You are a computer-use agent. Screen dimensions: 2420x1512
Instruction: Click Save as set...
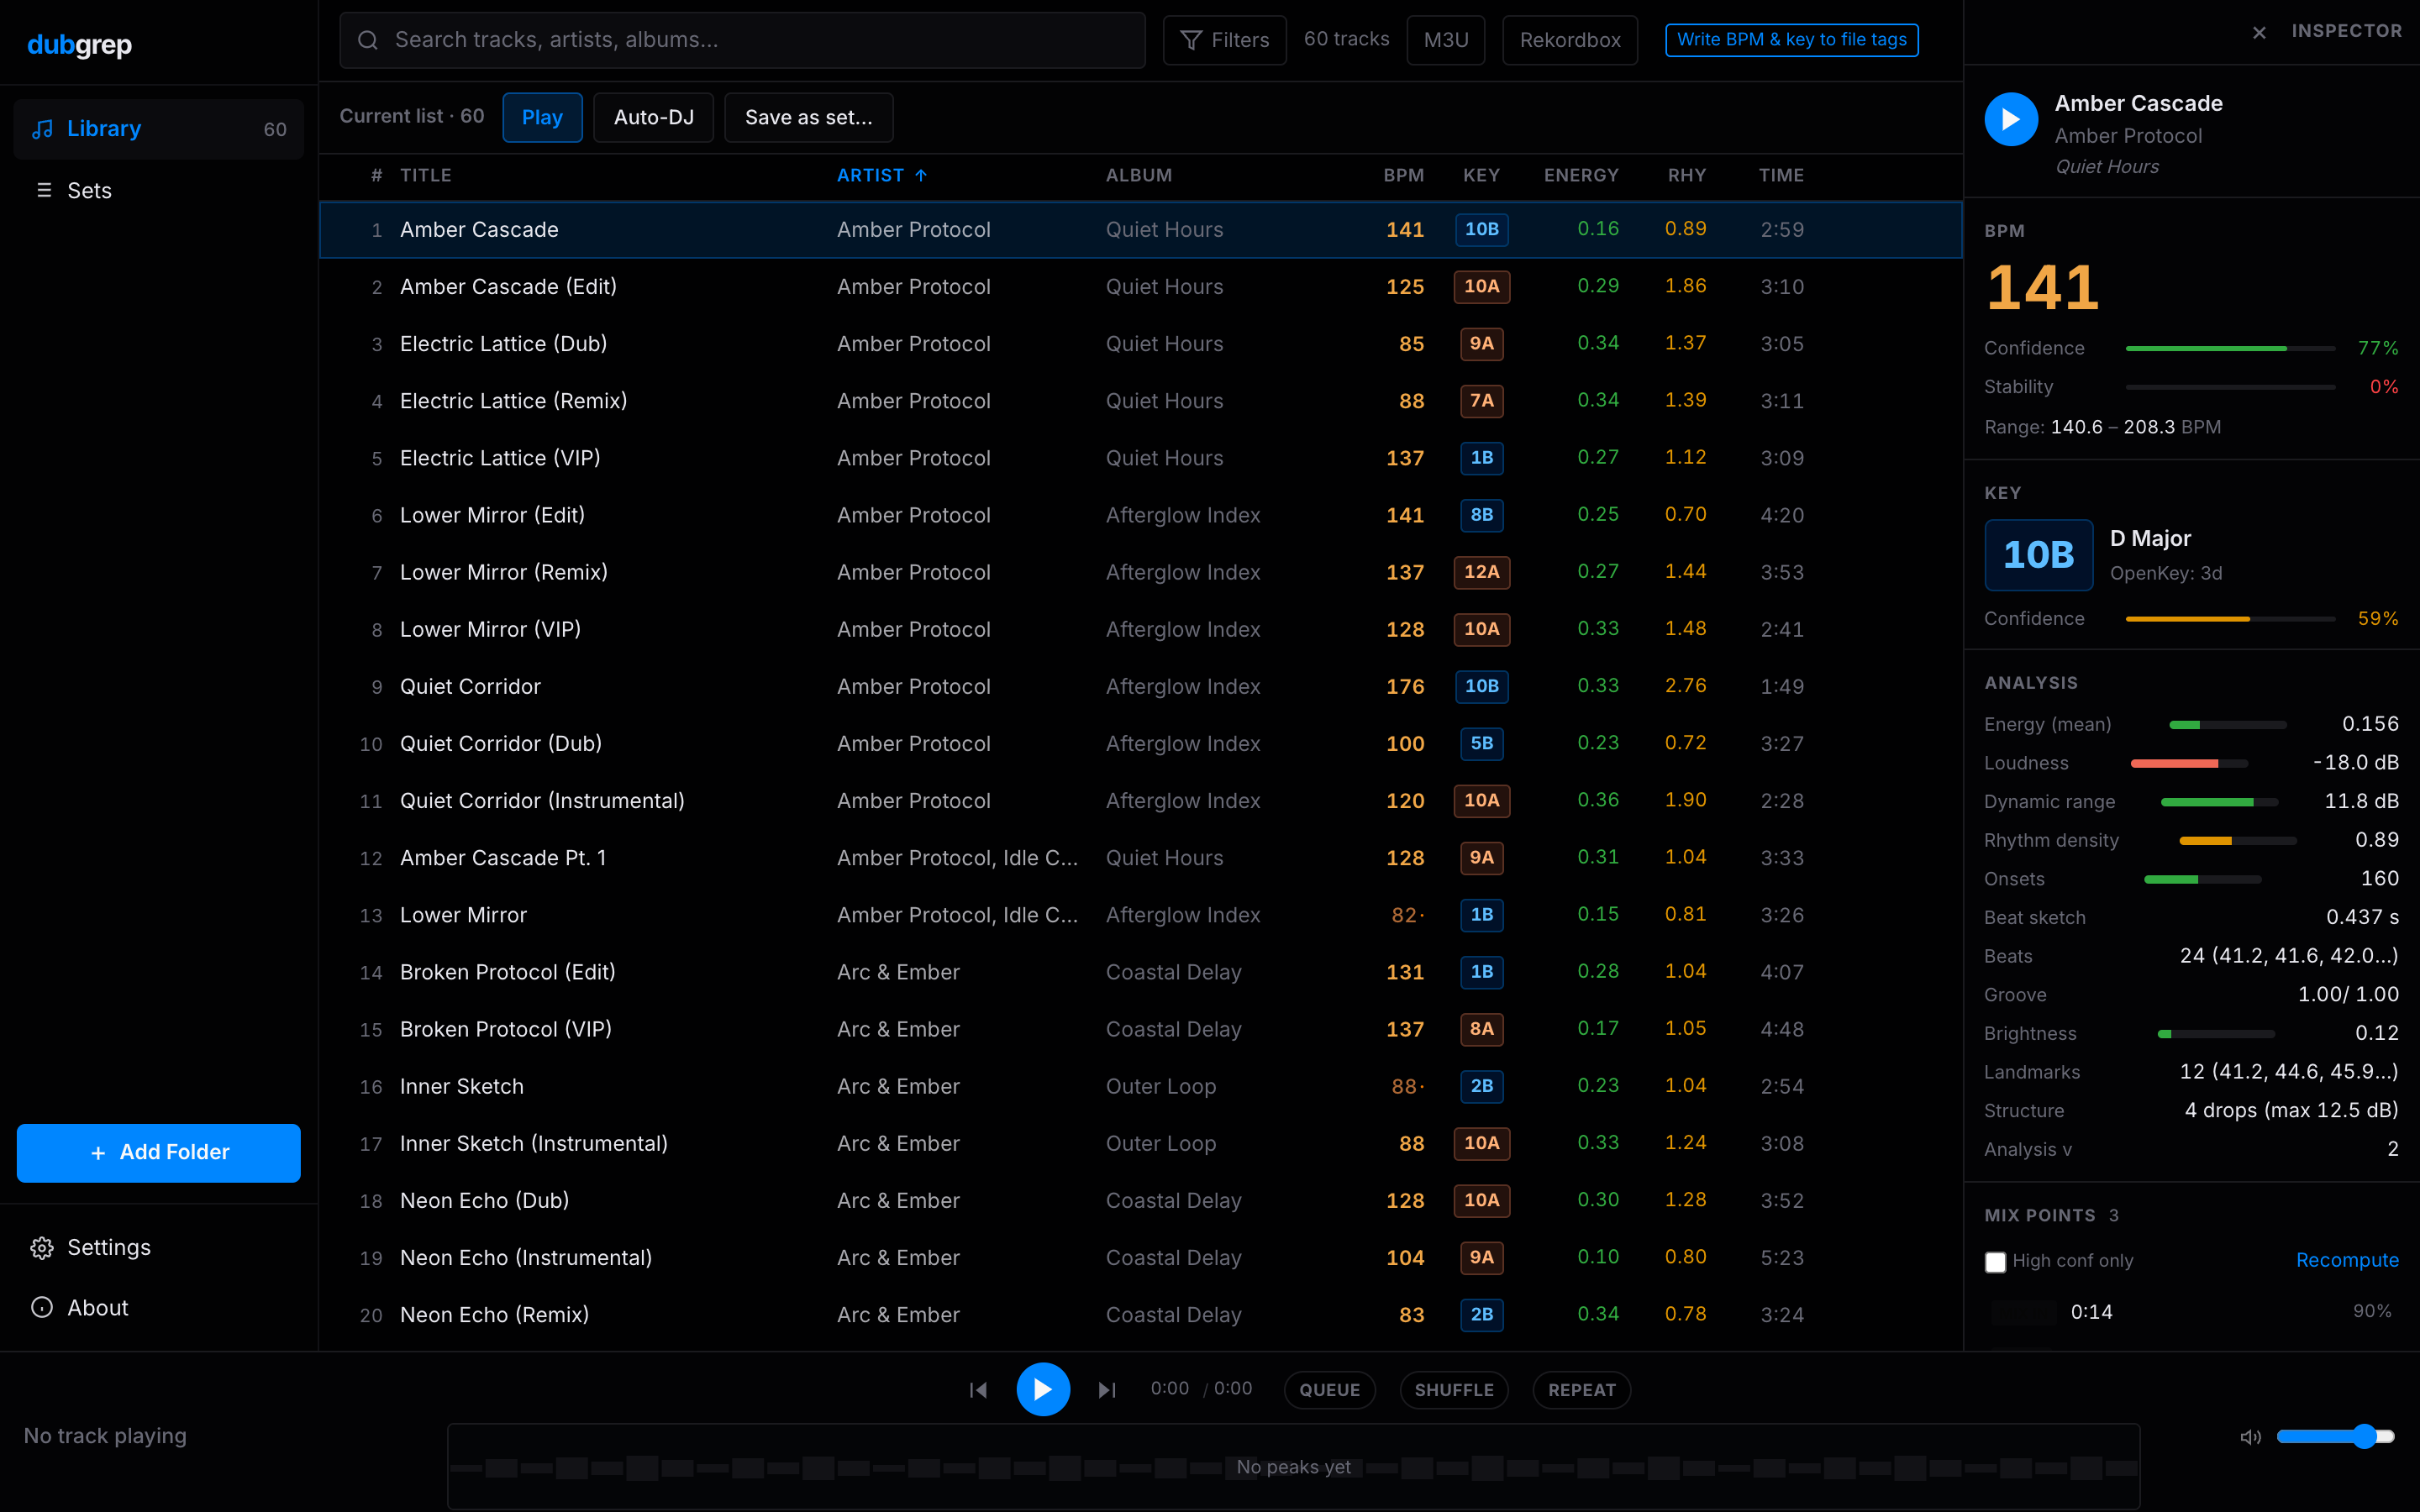[808, 117]
